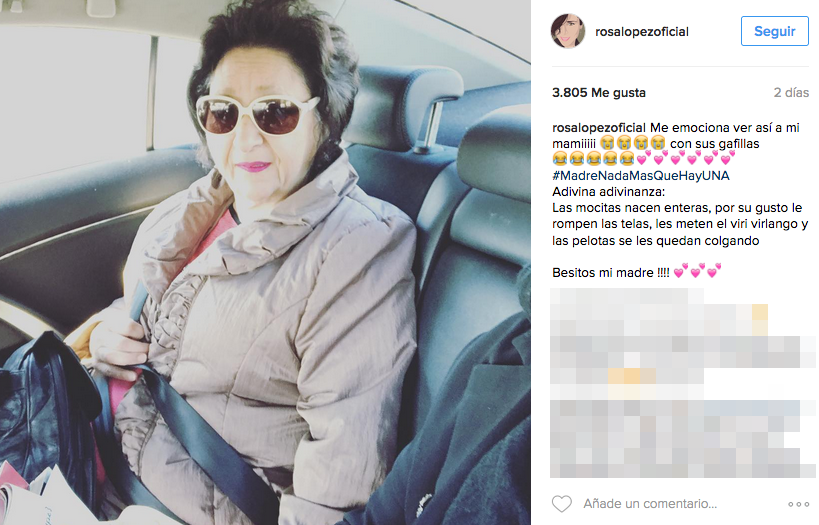Click the pink hearts after Besitos mi madre
819x525 pixels.
click(697, 271)
